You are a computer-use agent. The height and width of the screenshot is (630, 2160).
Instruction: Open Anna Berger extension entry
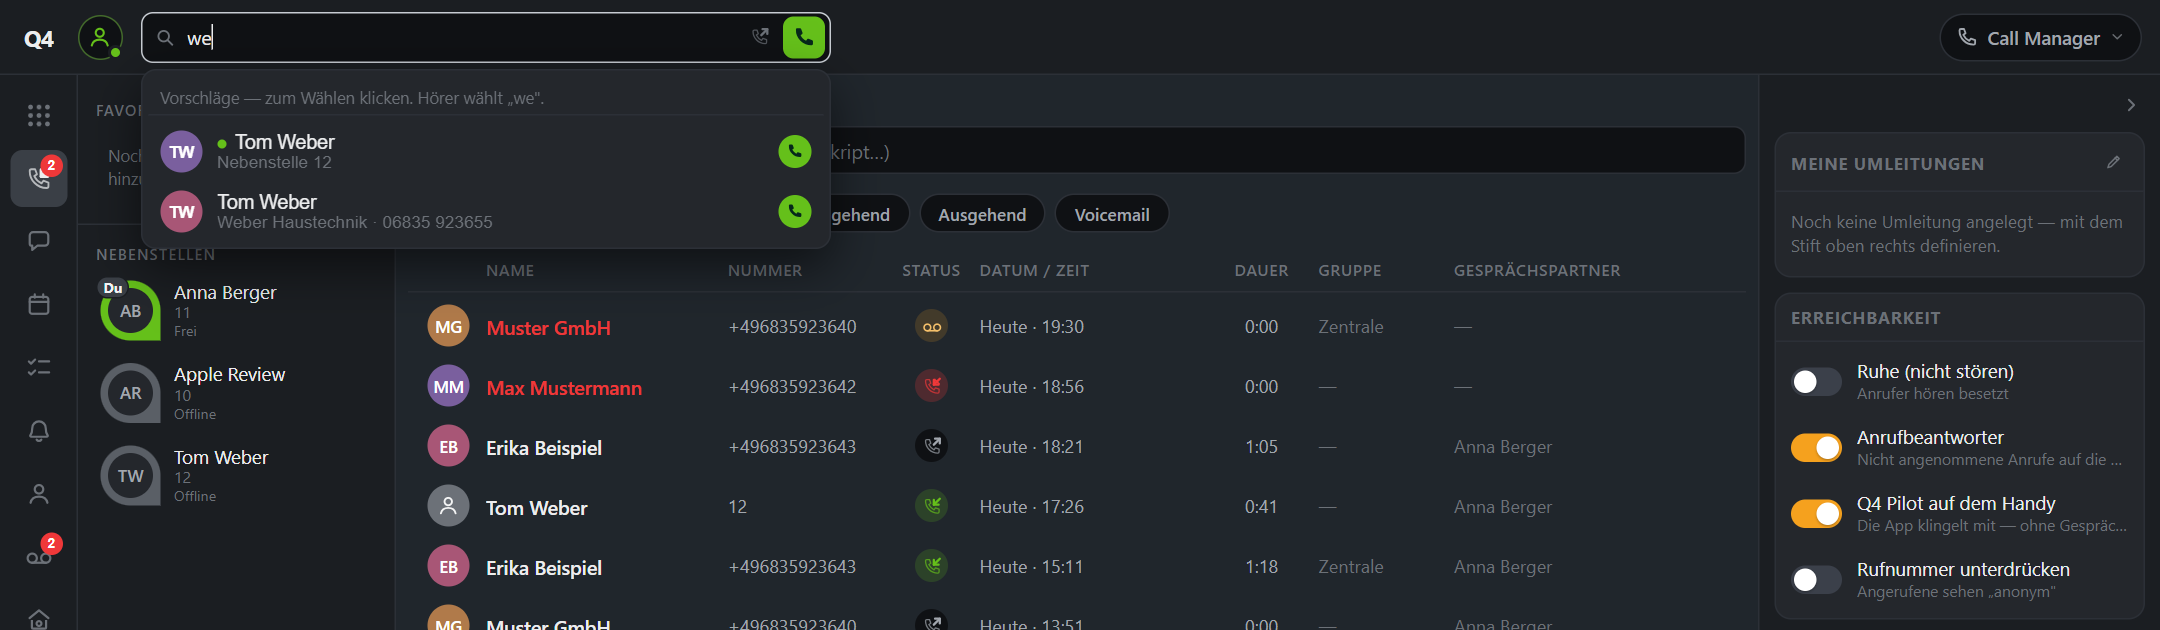click(x=236, y=311)
